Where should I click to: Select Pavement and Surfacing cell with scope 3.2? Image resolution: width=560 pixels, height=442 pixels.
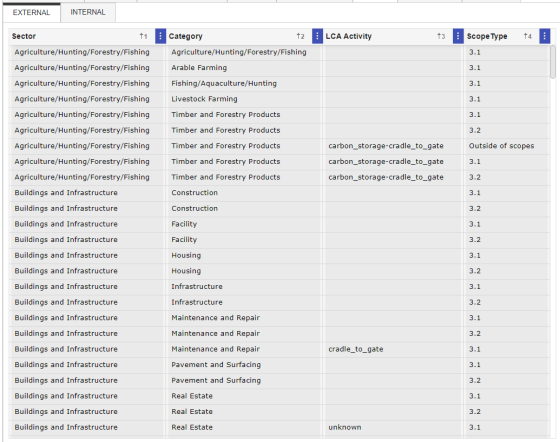(x=244, y=381)
